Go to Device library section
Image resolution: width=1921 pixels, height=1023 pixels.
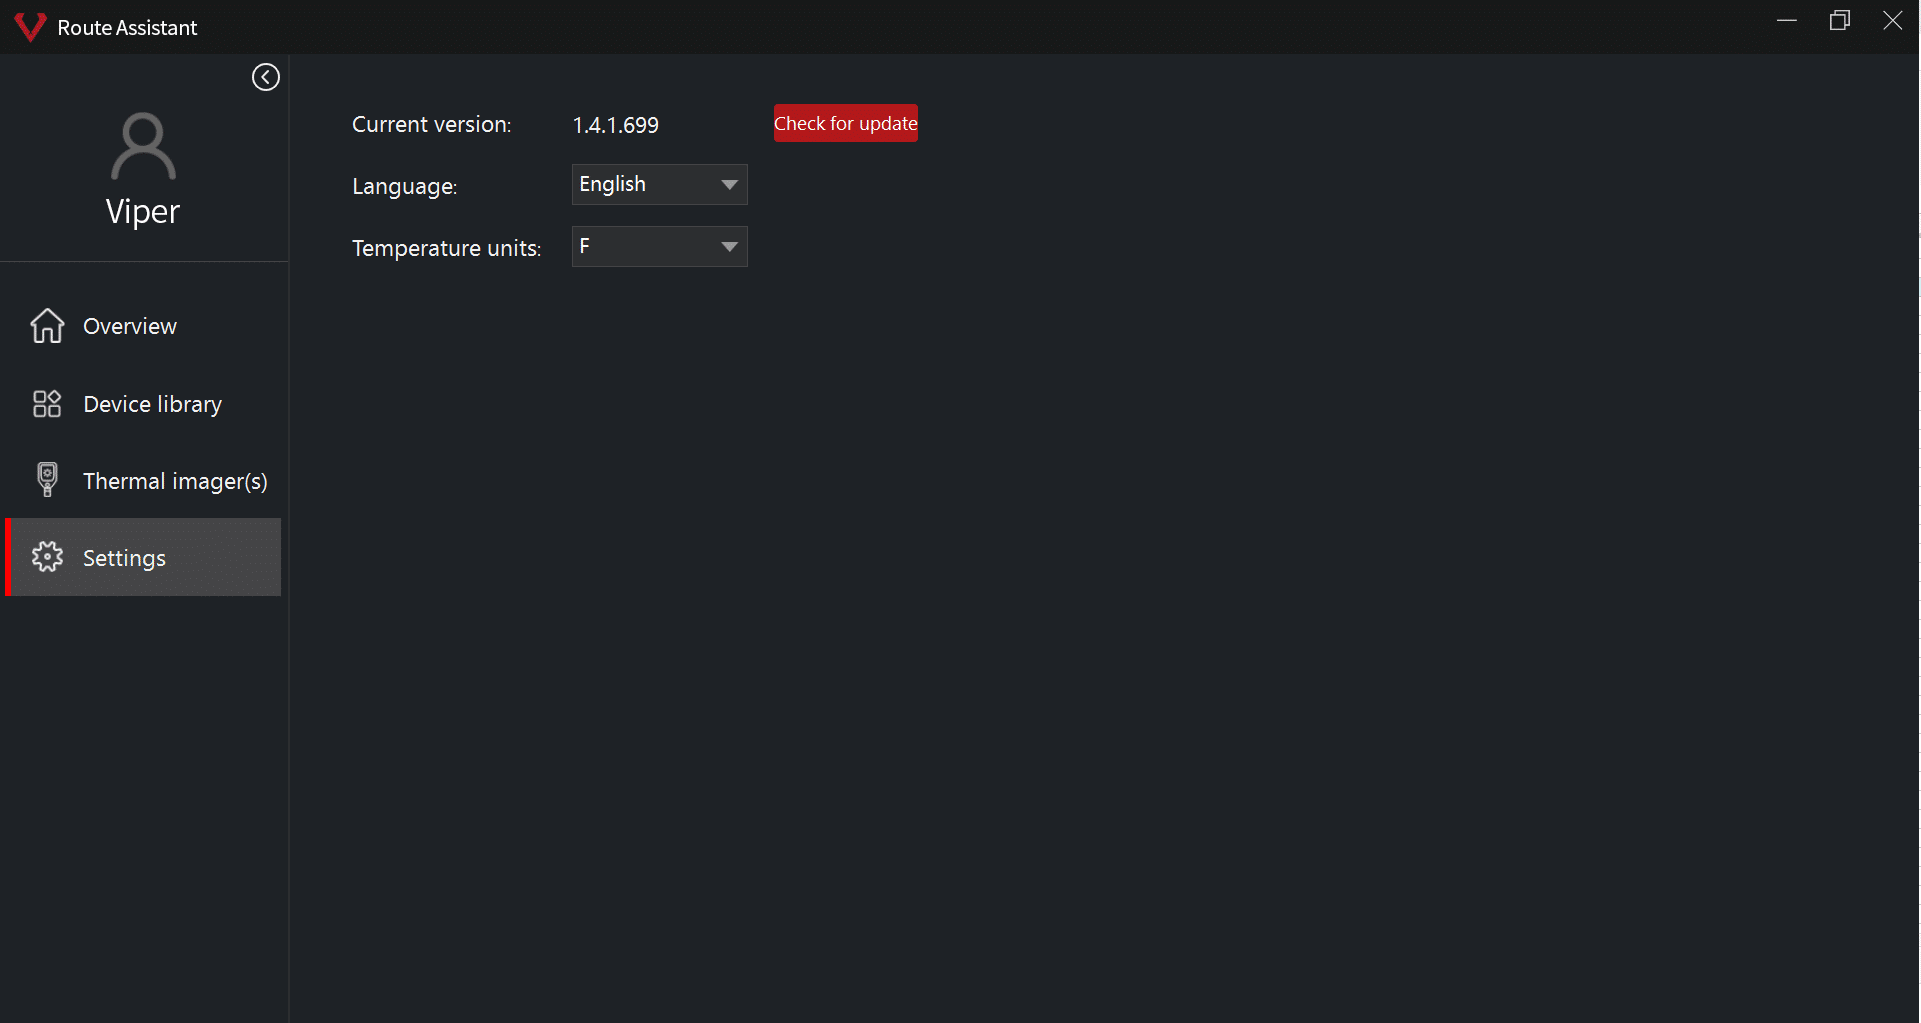143,404
